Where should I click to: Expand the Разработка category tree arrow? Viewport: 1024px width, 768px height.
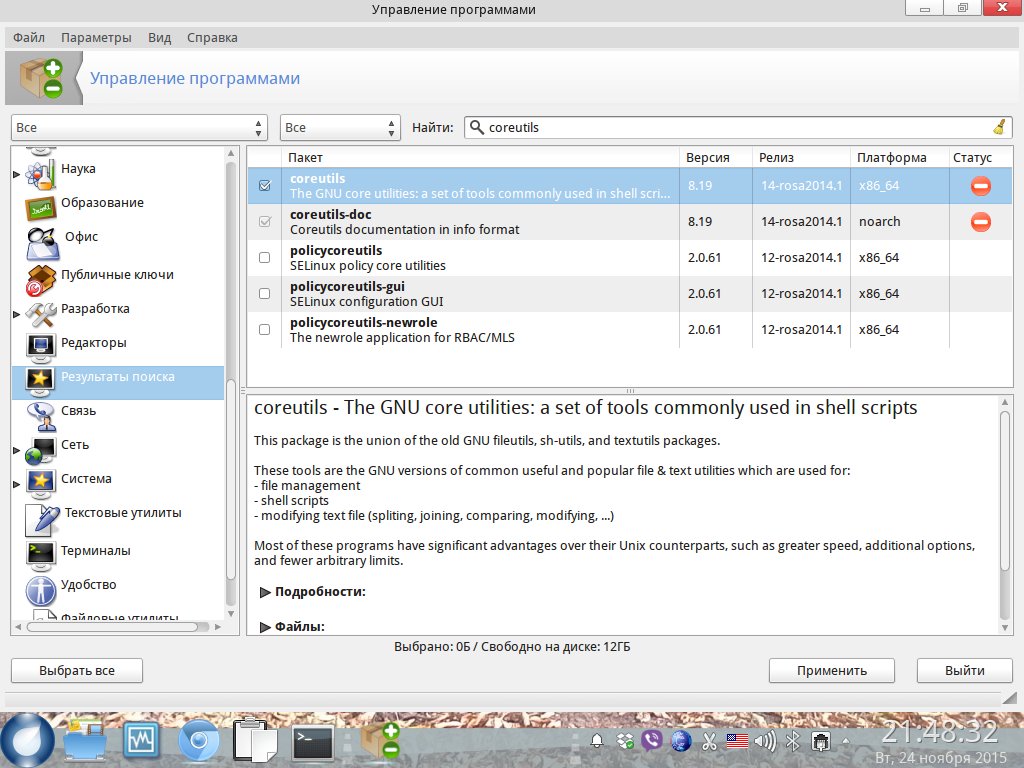pos(16,314)
